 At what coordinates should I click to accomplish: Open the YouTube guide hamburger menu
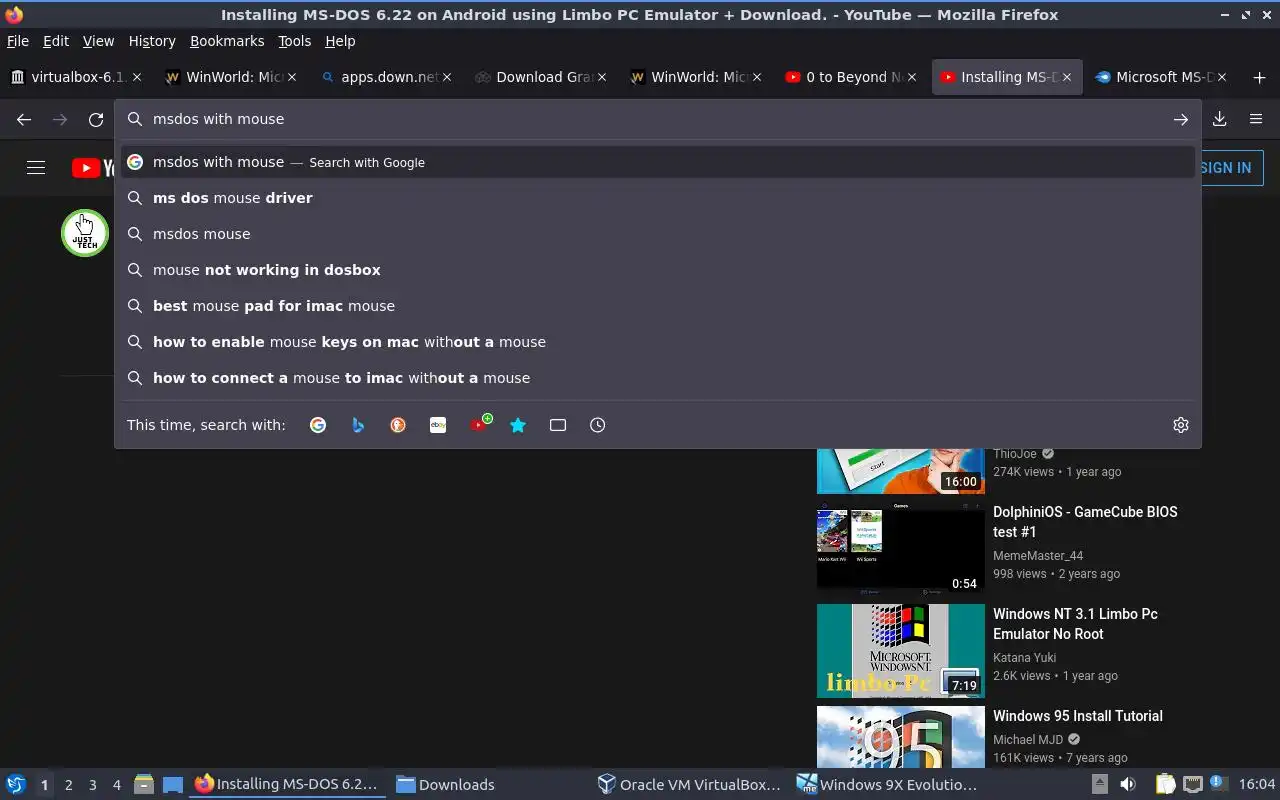36,168
